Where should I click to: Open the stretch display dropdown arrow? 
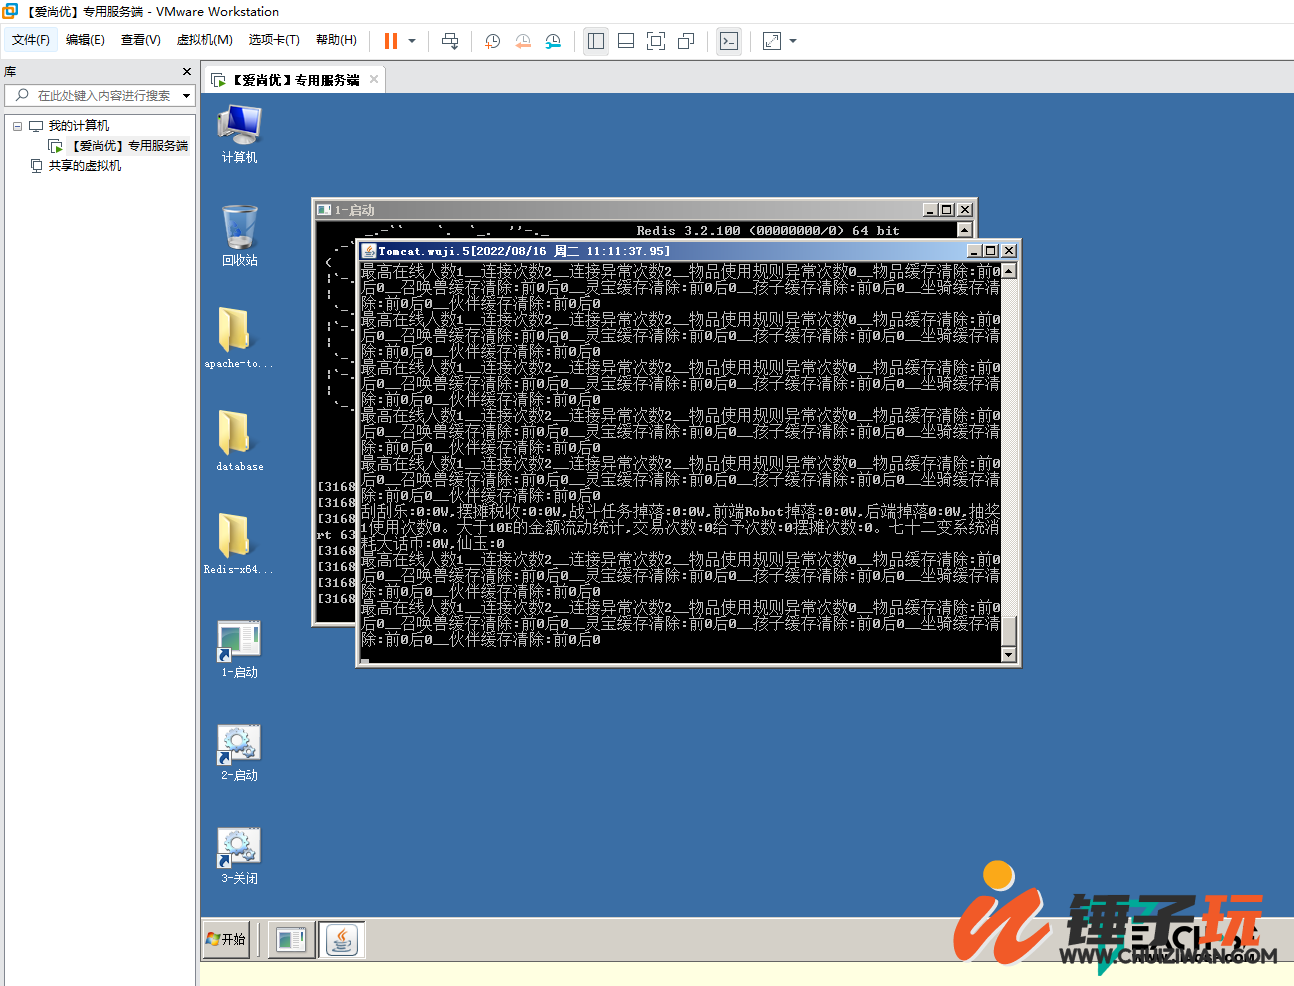[x=793, y=41]
